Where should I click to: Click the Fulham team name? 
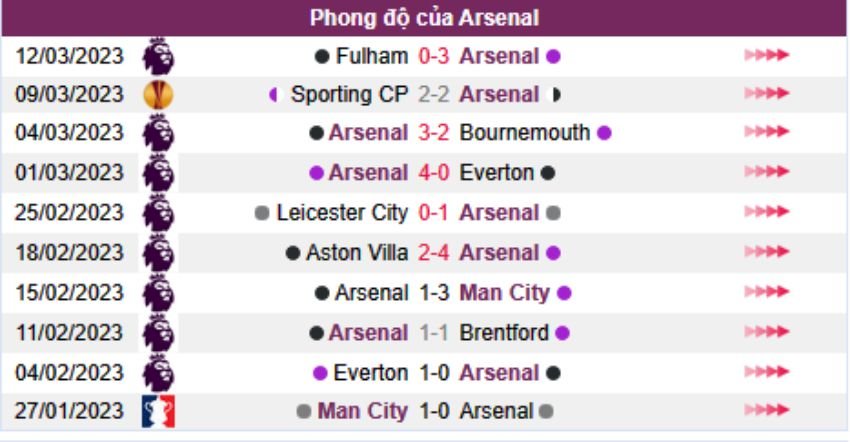(372, 56)
